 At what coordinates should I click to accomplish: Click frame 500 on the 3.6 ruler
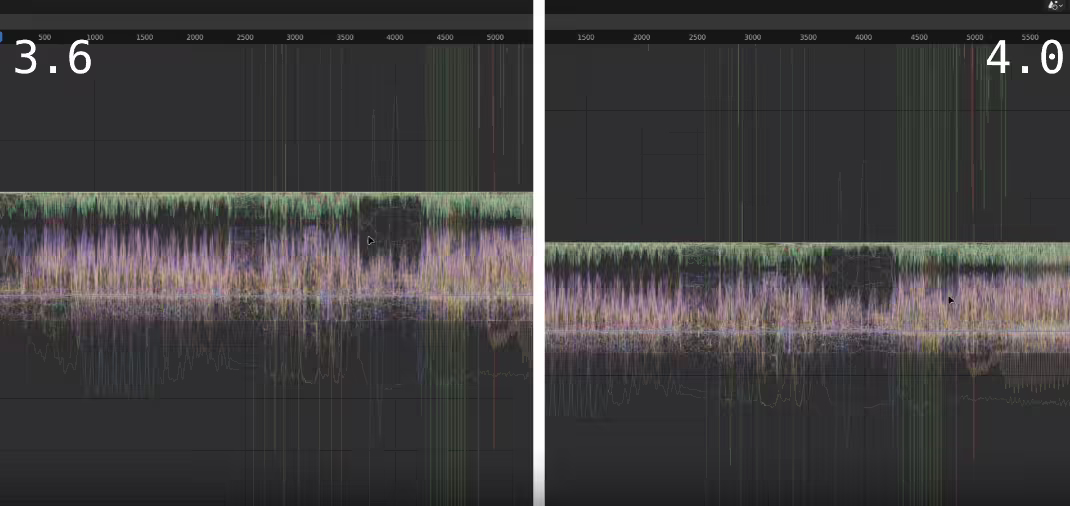[44, 38]
